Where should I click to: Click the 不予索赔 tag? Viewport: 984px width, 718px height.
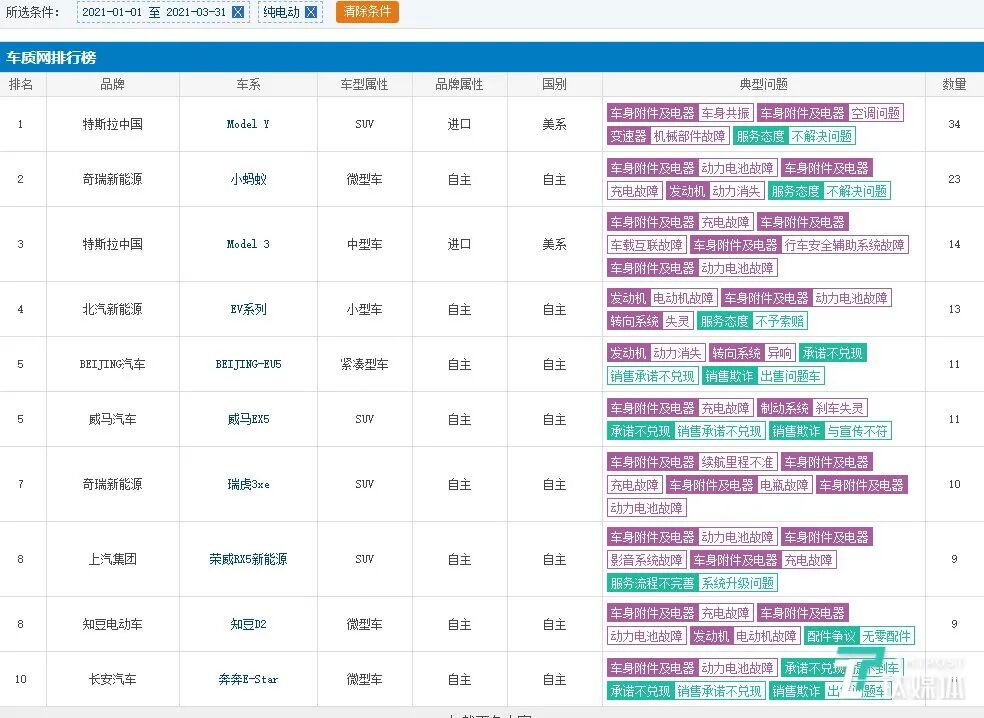pyautogui.click(x=779, y=321)
